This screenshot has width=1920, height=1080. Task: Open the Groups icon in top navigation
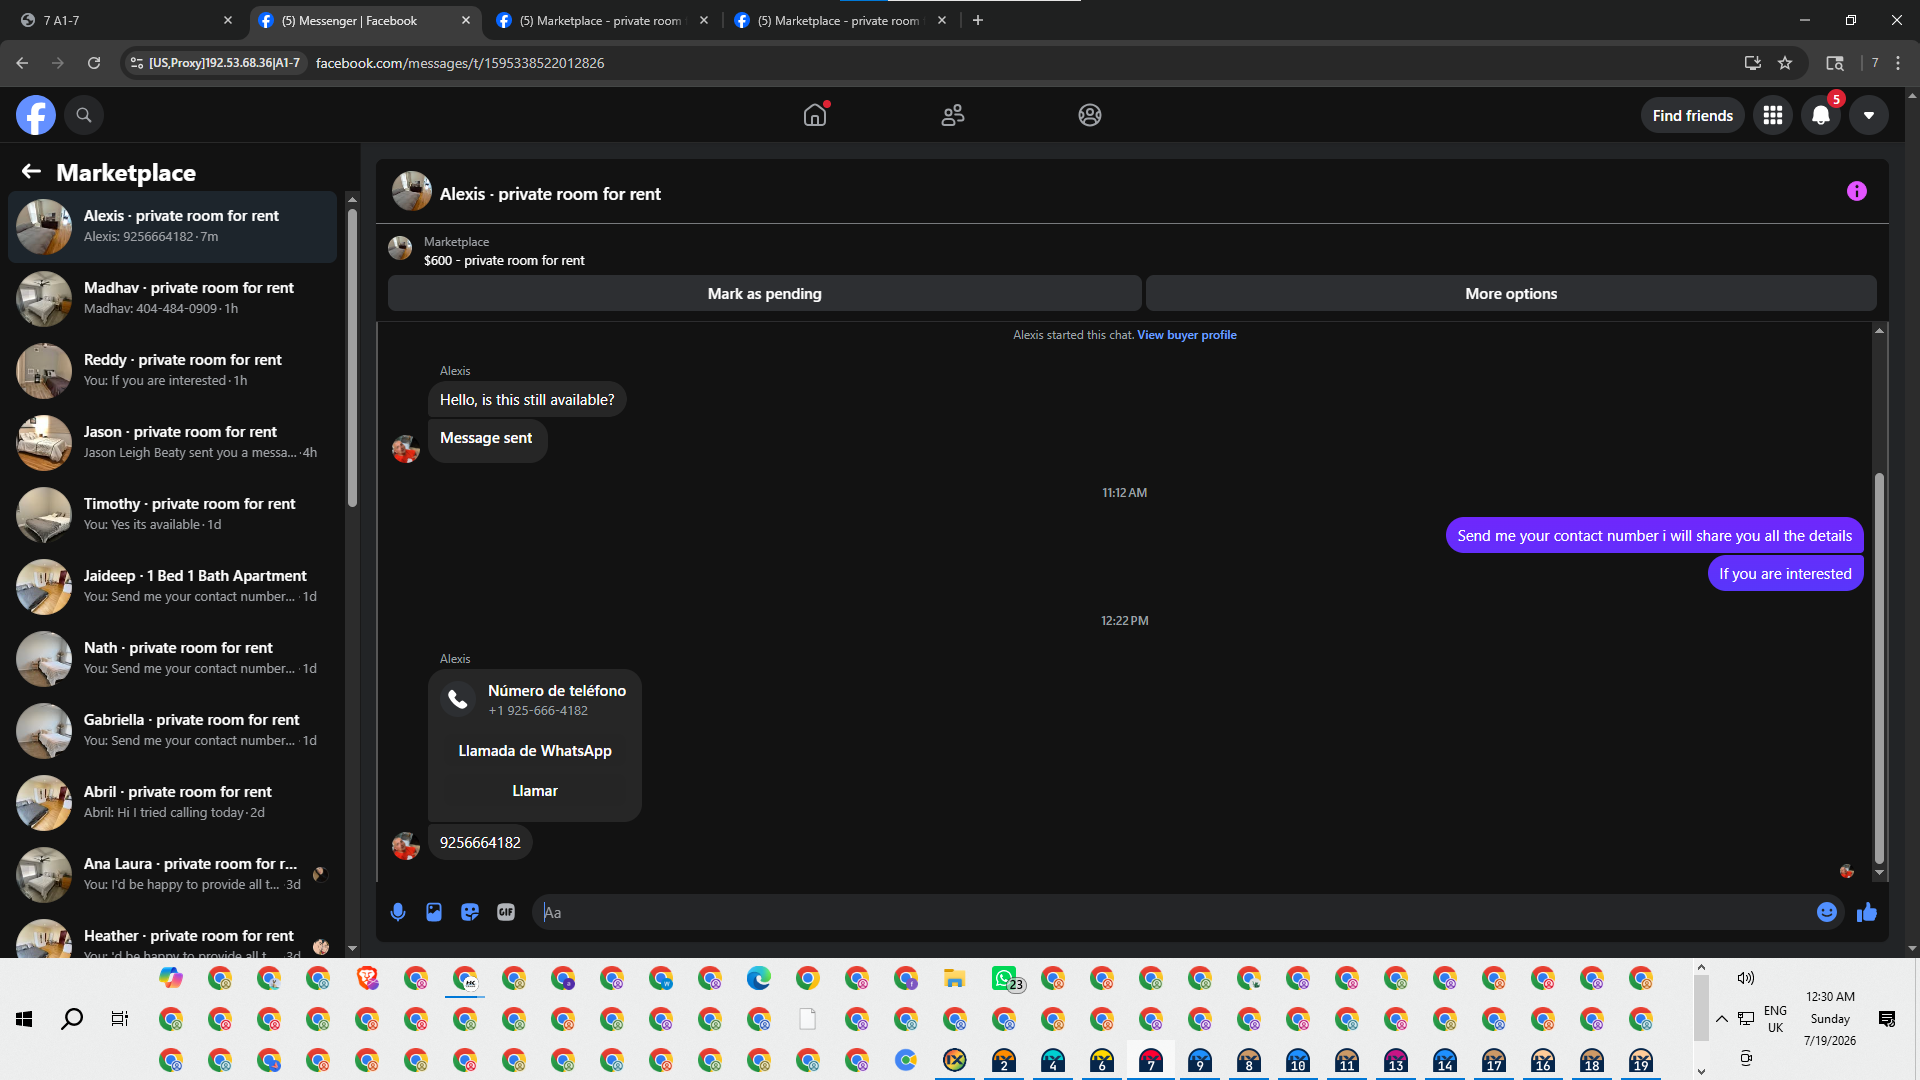pyautogui.click(x=1090, y=115)
